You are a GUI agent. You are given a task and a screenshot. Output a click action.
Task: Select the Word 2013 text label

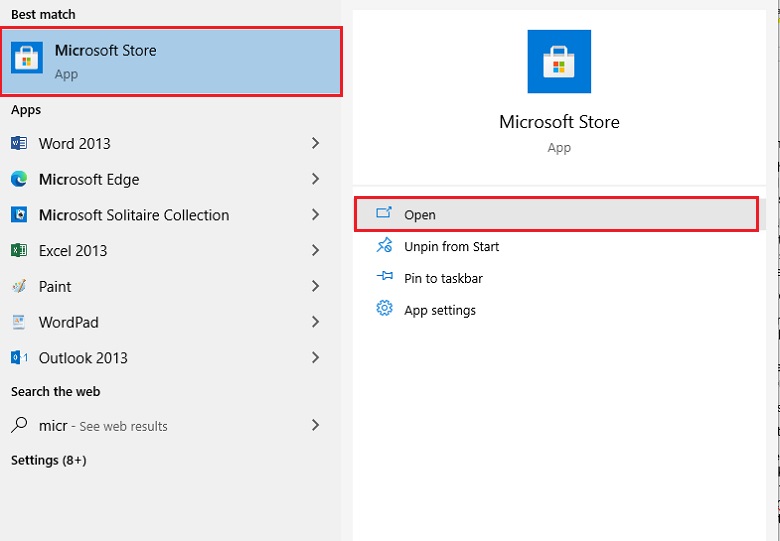(75, 144)
